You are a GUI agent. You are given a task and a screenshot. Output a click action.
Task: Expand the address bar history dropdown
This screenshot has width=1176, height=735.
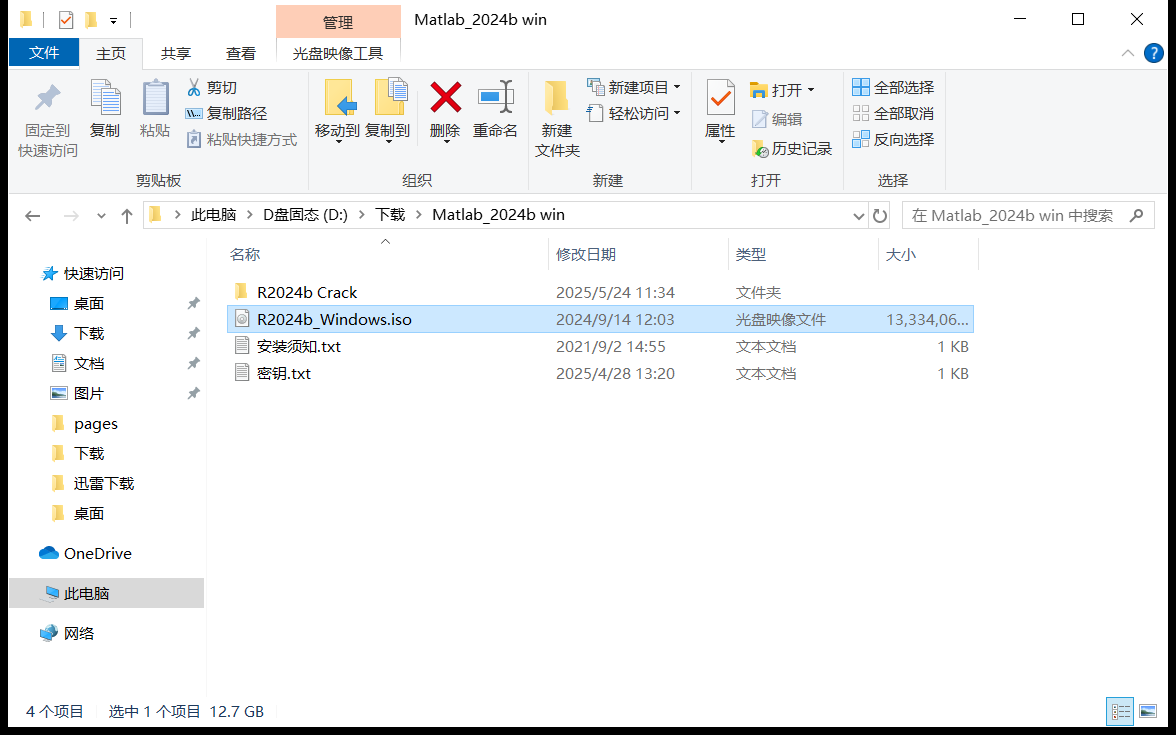[x=859, y=216]
